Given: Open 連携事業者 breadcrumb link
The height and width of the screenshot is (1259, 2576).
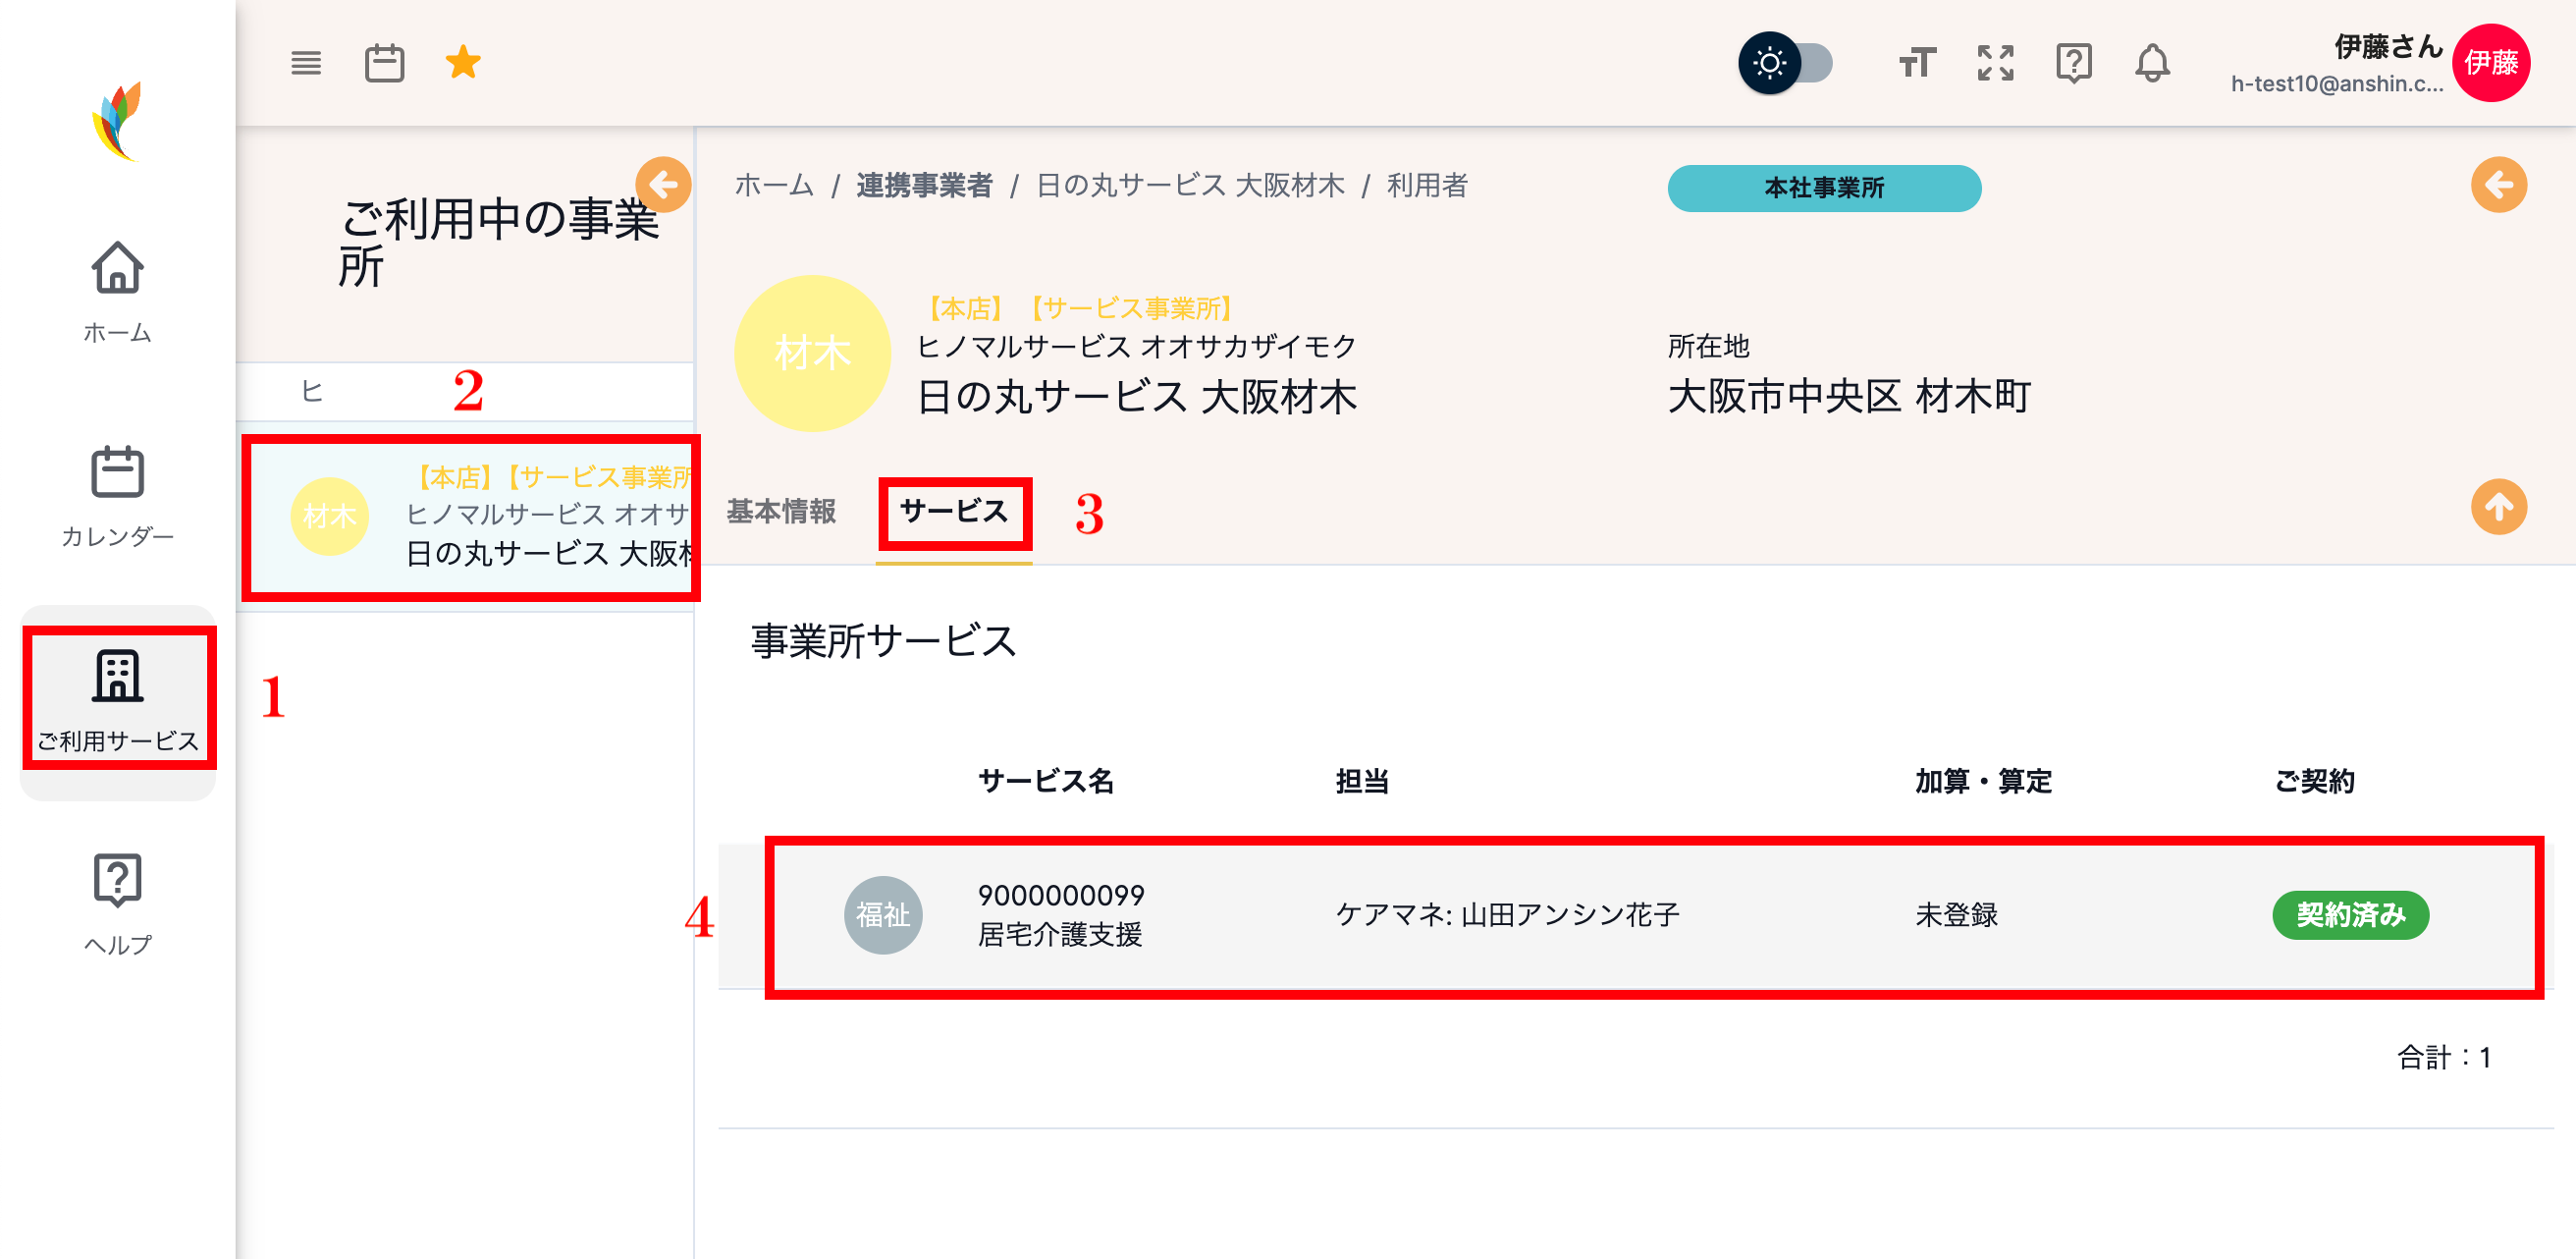Looking at the screenshot, I should pyautogui.click(x=923, y=185).
